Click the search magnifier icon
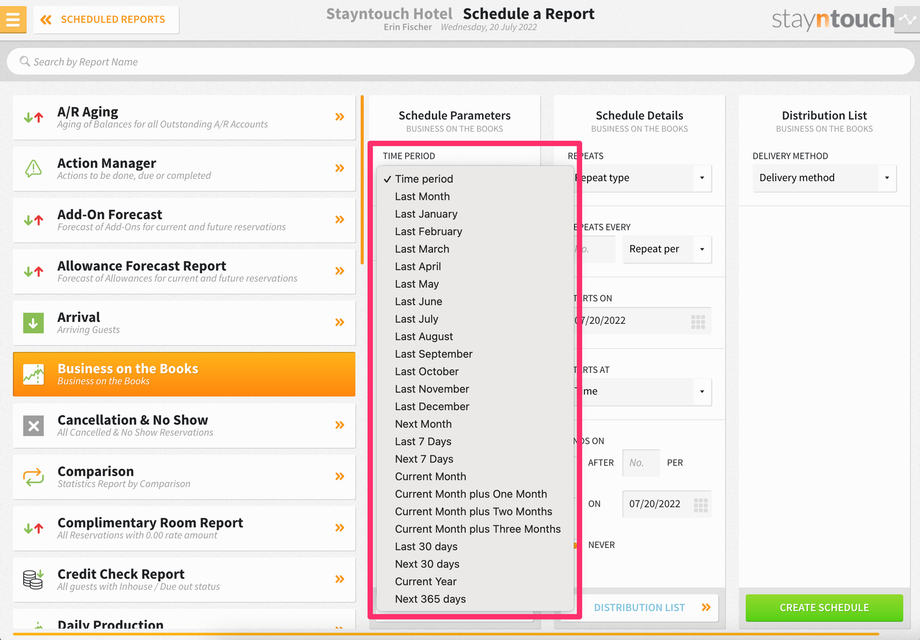The image size is (920, 640). pos(25,61)
